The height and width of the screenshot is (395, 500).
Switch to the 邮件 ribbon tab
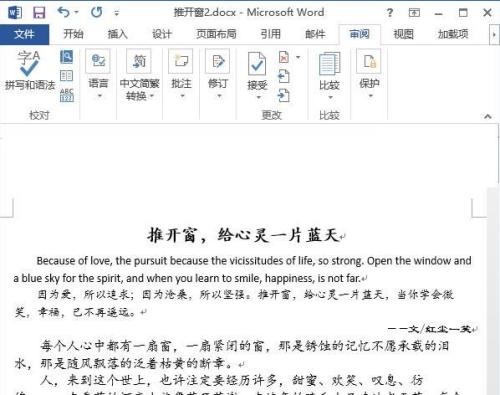pyautogui.click(x=315, y=34)
